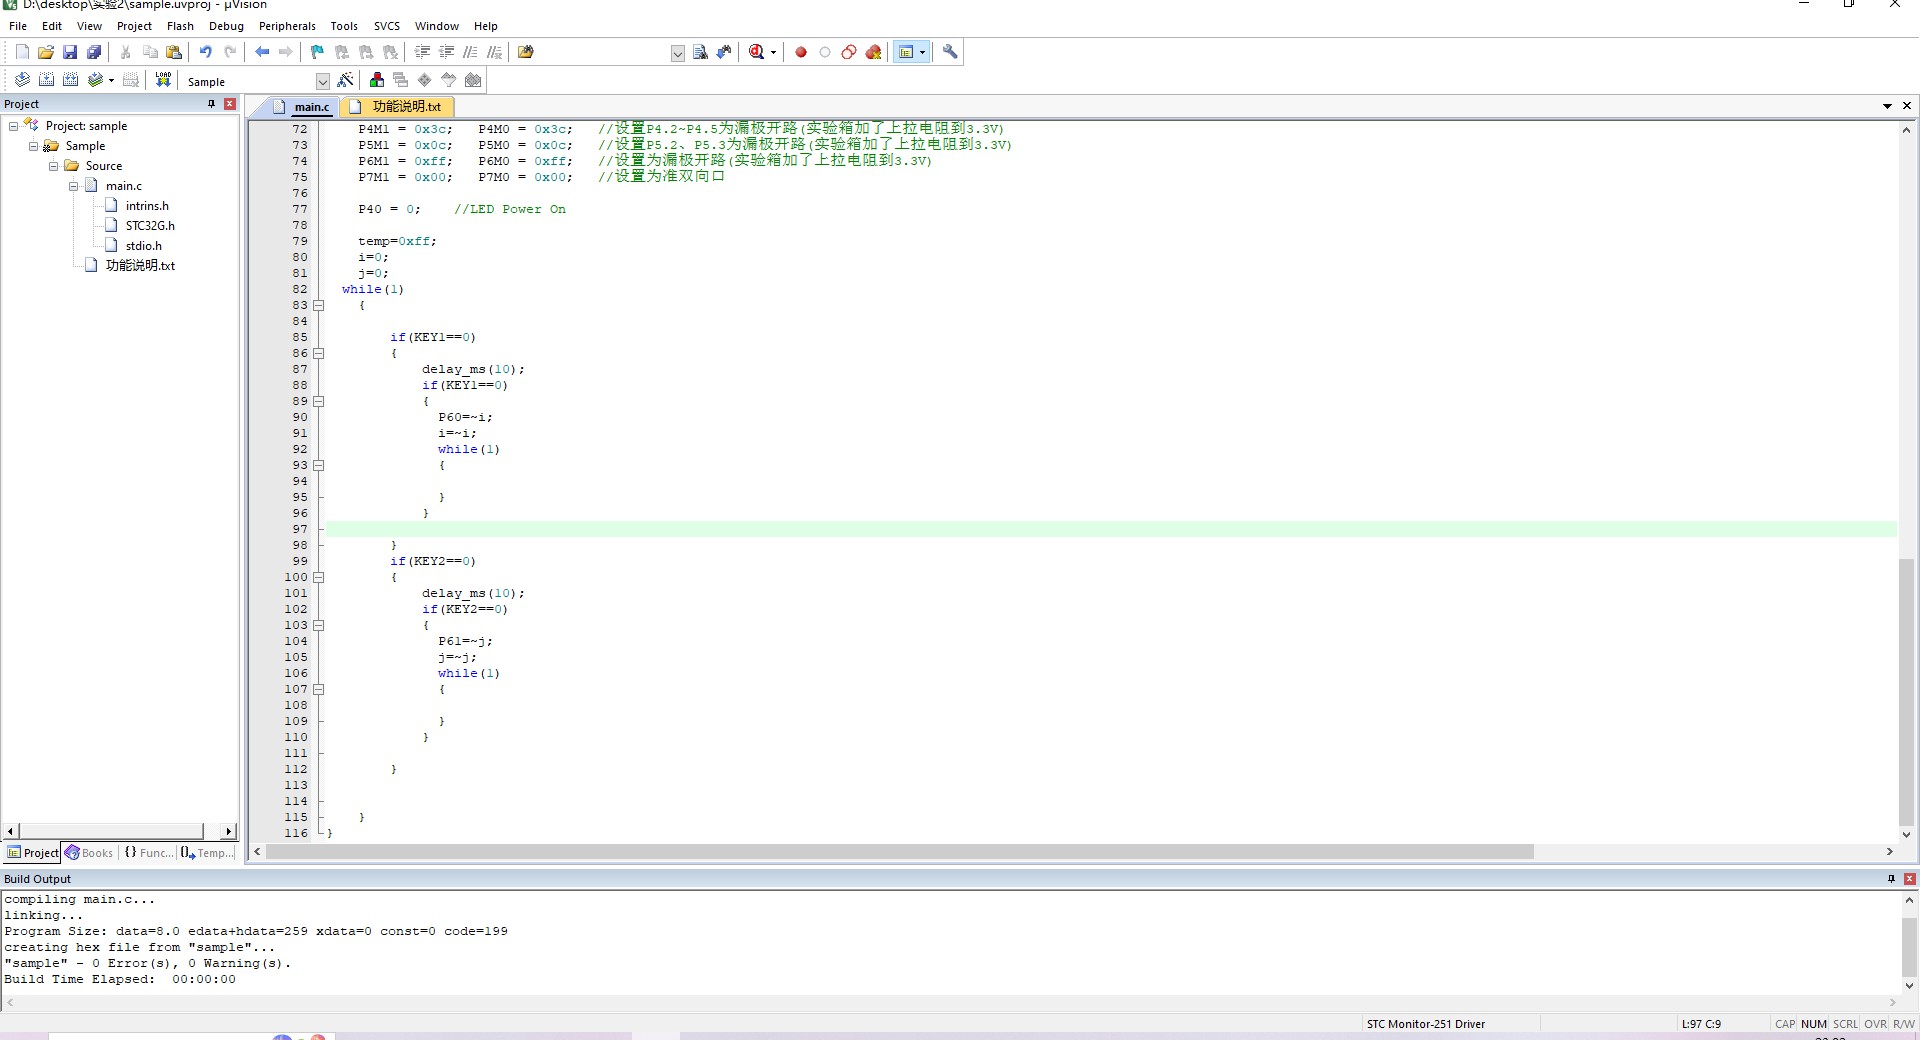Viewport: 1920px width, 1040px height.
Task: Pin the Project panel
Action: pyautogui.click(x=211, y=104)
